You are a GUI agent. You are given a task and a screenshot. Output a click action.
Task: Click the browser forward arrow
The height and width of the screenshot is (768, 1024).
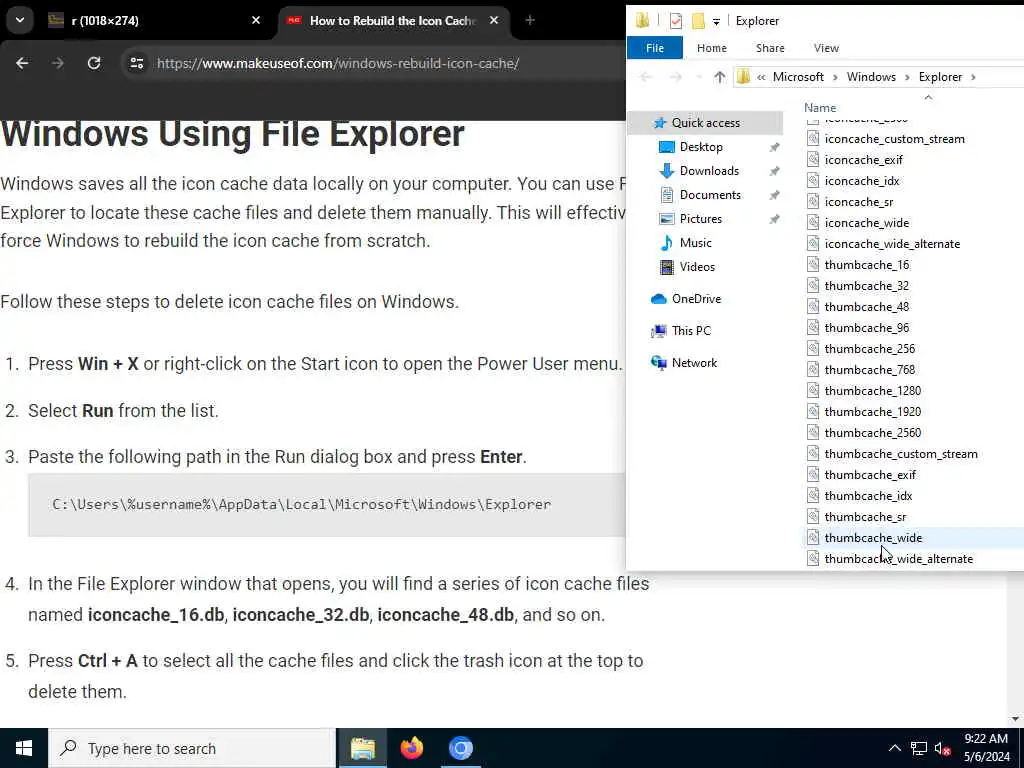tap(58, 63)
